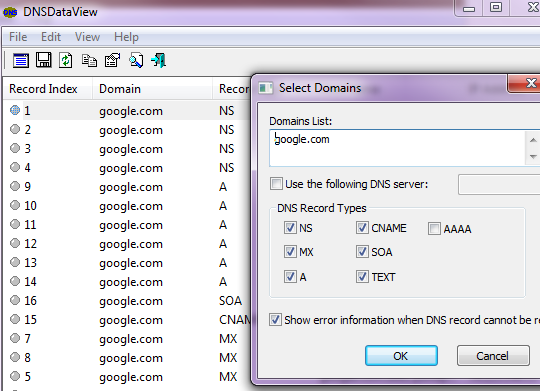Open the Edit menu
Screen dimensions: 540x391
(51, 37)
